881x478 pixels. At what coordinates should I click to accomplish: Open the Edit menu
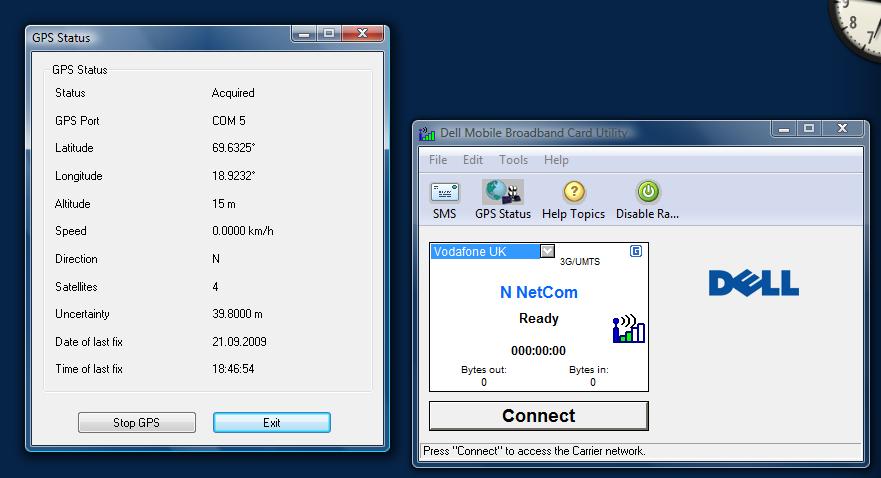[x=473, y=160]
